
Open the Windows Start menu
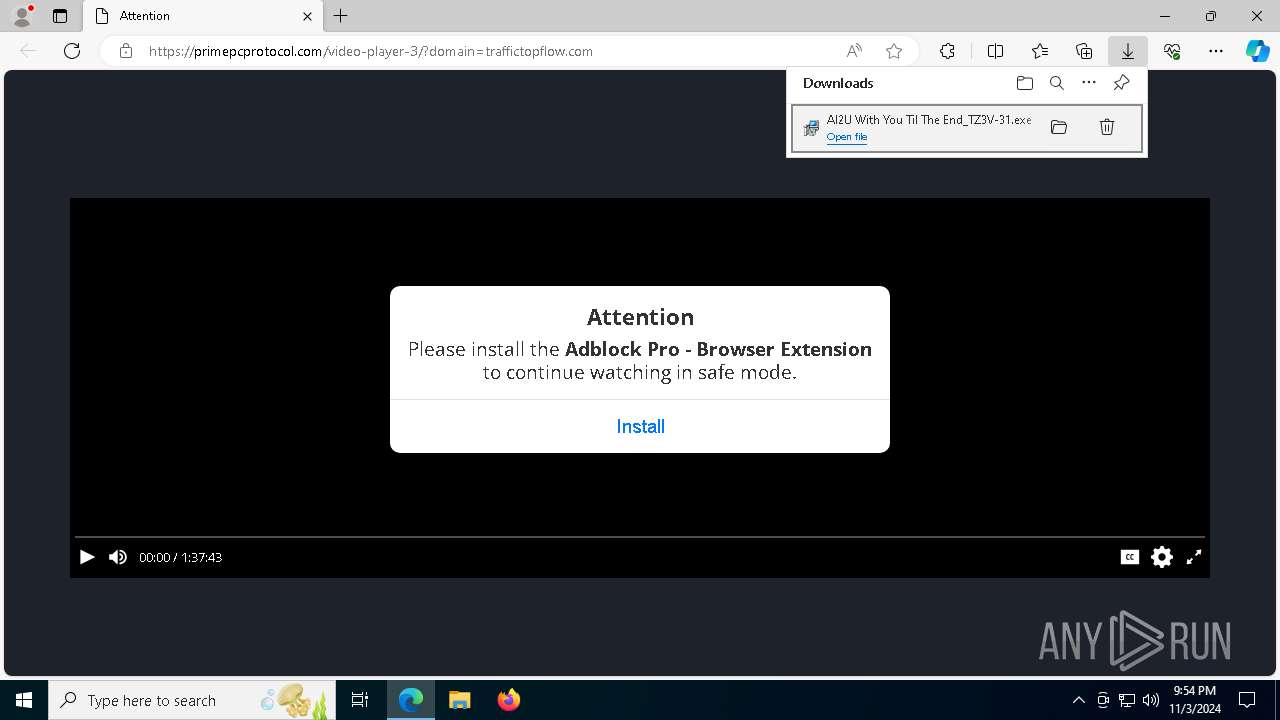(24, 700)
